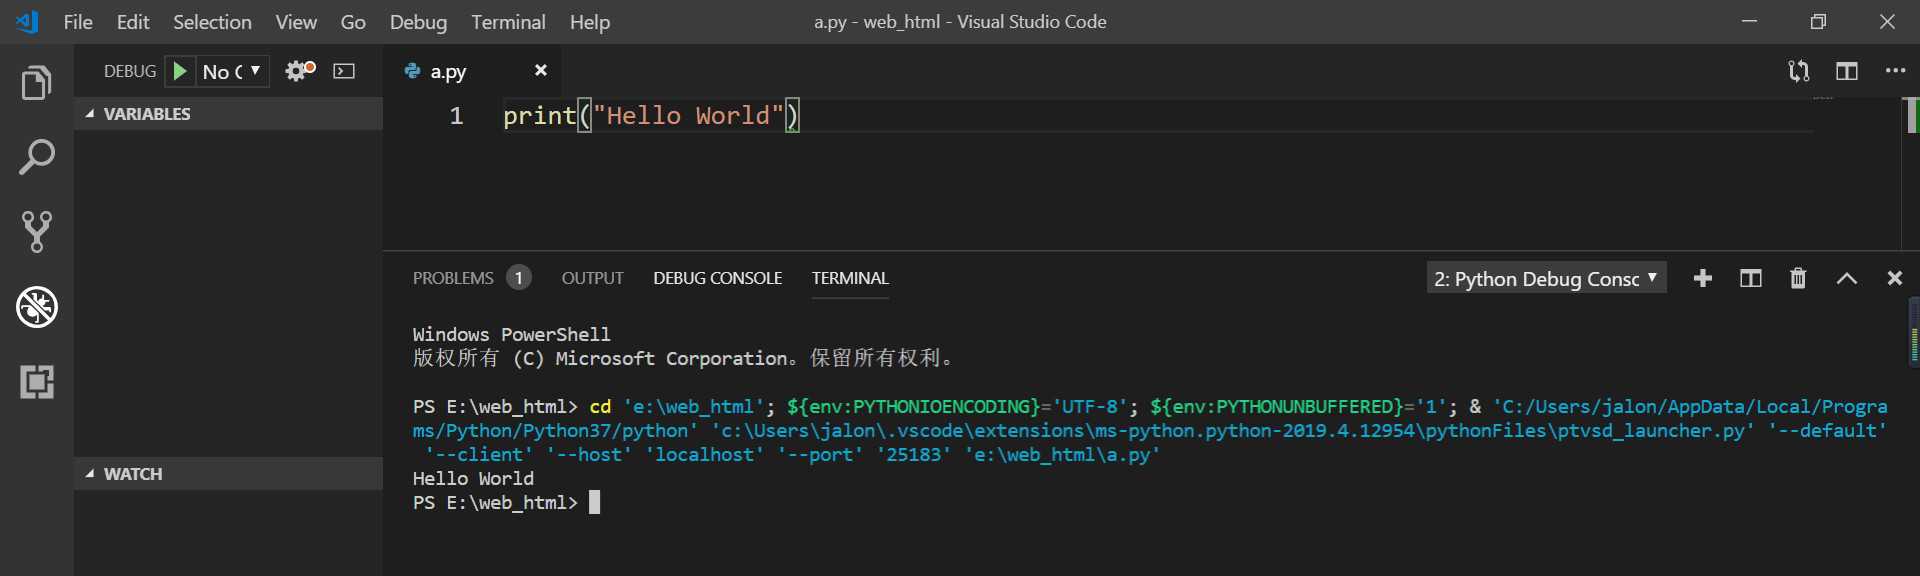Collapse the WATCH section
Viewport: 1920px width, 576px height.
click(x=228, y=474)
